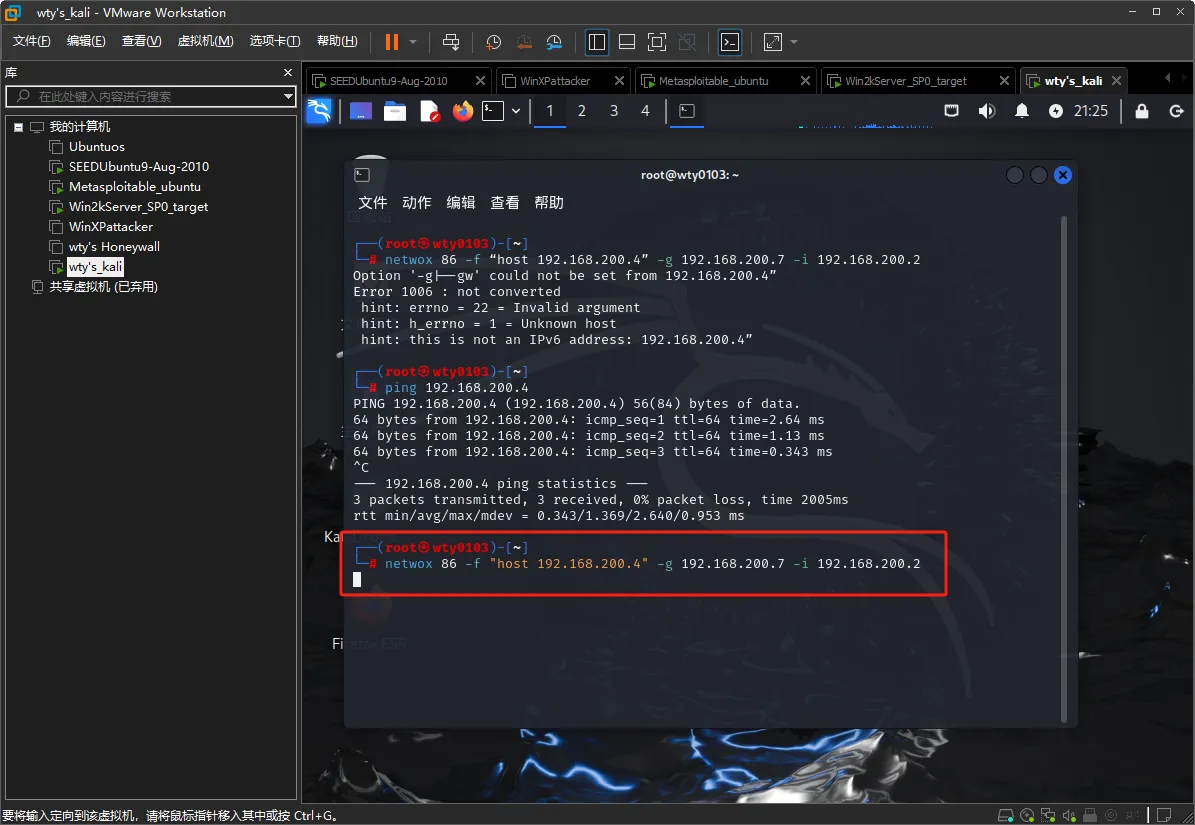Click the Unity mode toolbar icon
The image size is (1195, 825).
(x=687, y=42)
